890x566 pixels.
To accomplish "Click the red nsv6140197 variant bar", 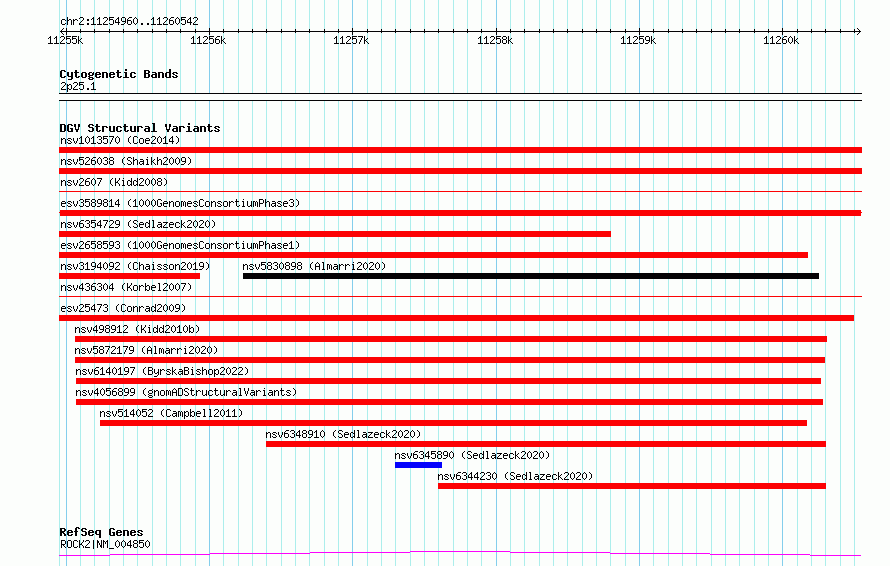I will coord(448,381).
